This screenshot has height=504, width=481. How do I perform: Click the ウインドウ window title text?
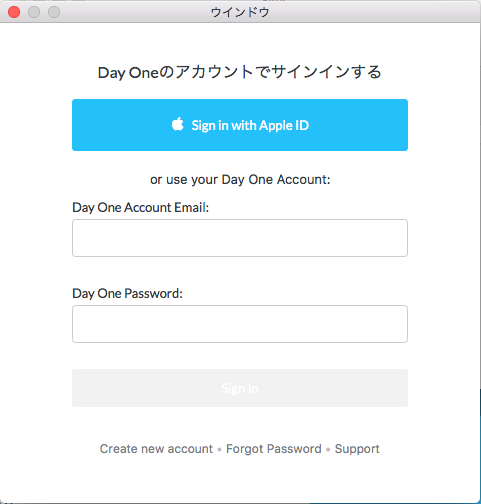240,12
